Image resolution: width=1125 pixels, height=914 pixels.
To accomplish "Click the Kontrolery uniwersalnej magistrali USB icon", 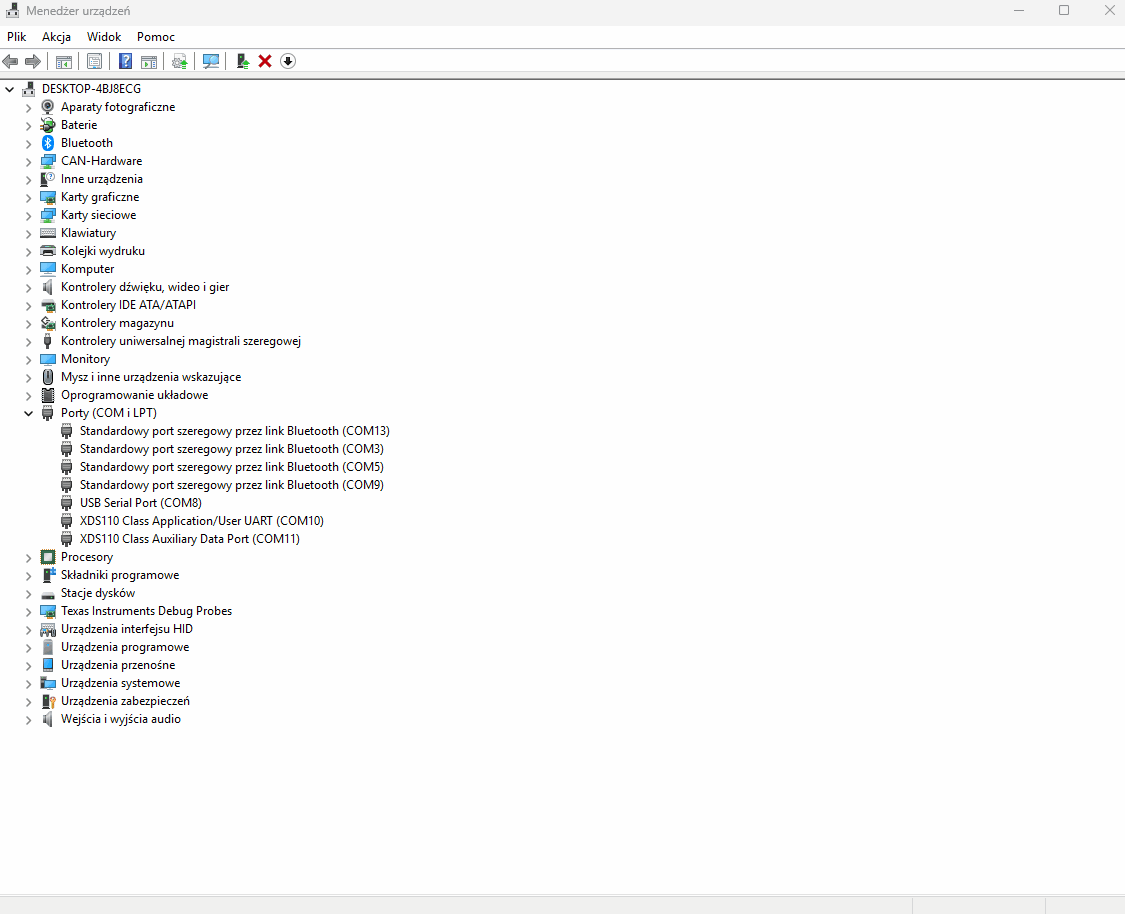I will click(47, 341).
